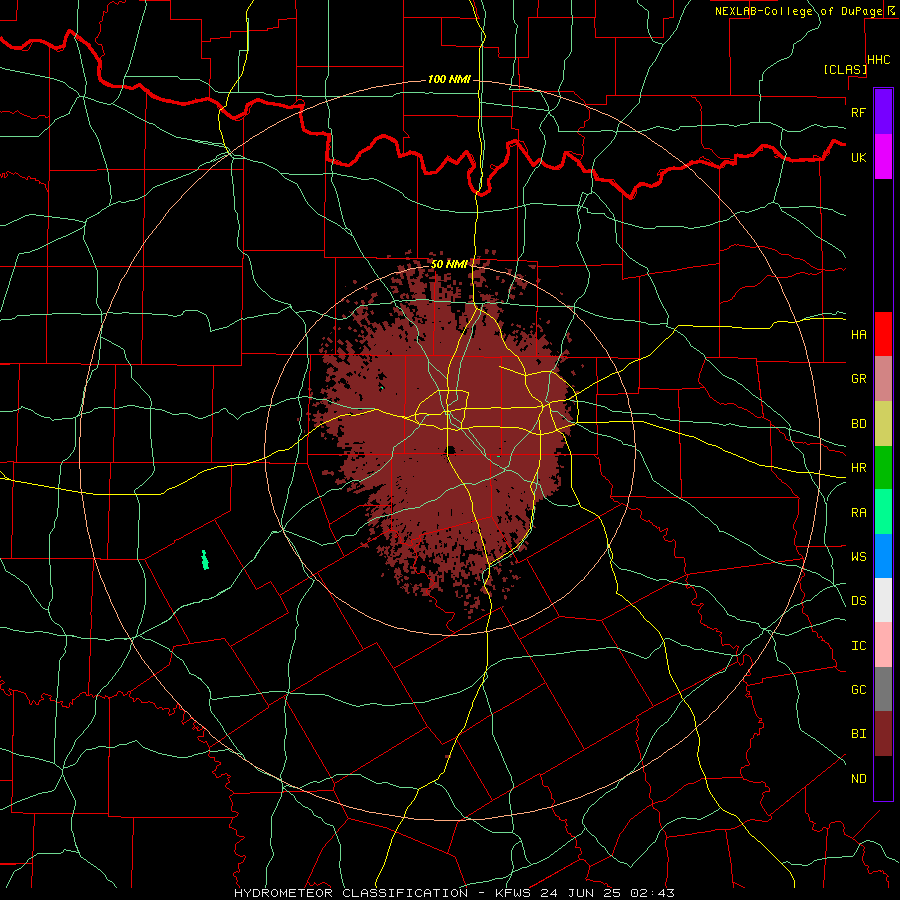Click the WS blue legend color block

883,556
